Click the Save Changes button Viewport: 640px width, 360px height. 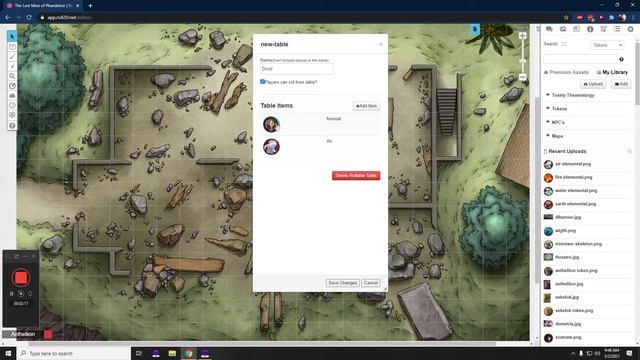[342, 283]
